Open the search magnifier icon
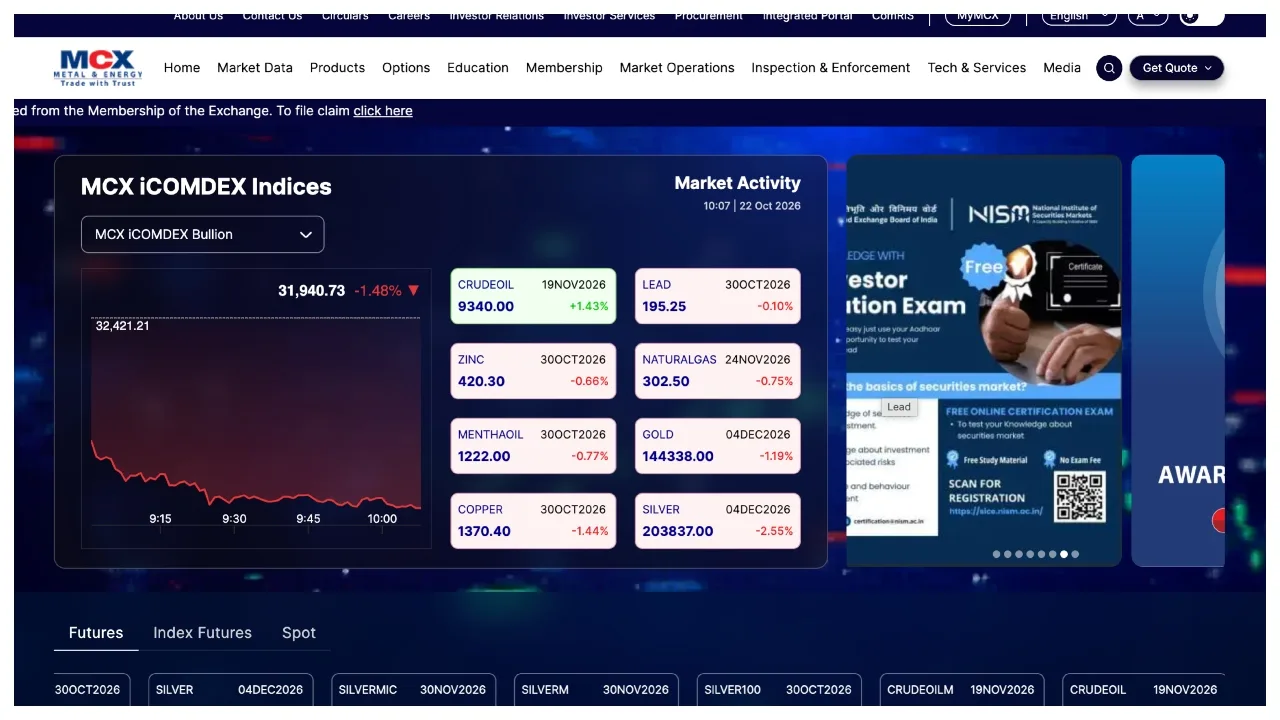The height and width of the screenshot is (720, 1280). (x=1109, y=68)
